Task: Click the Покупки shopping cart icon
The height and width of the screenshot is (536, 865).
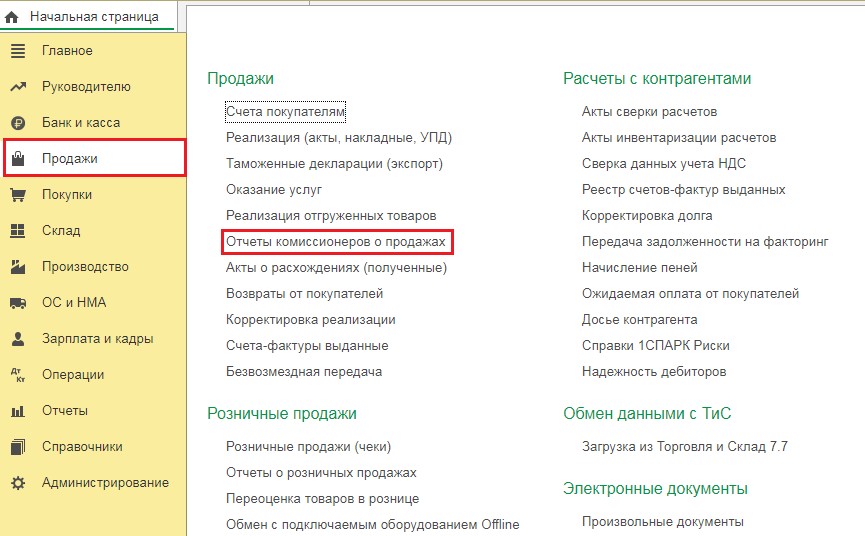Action: click(18, 195)
